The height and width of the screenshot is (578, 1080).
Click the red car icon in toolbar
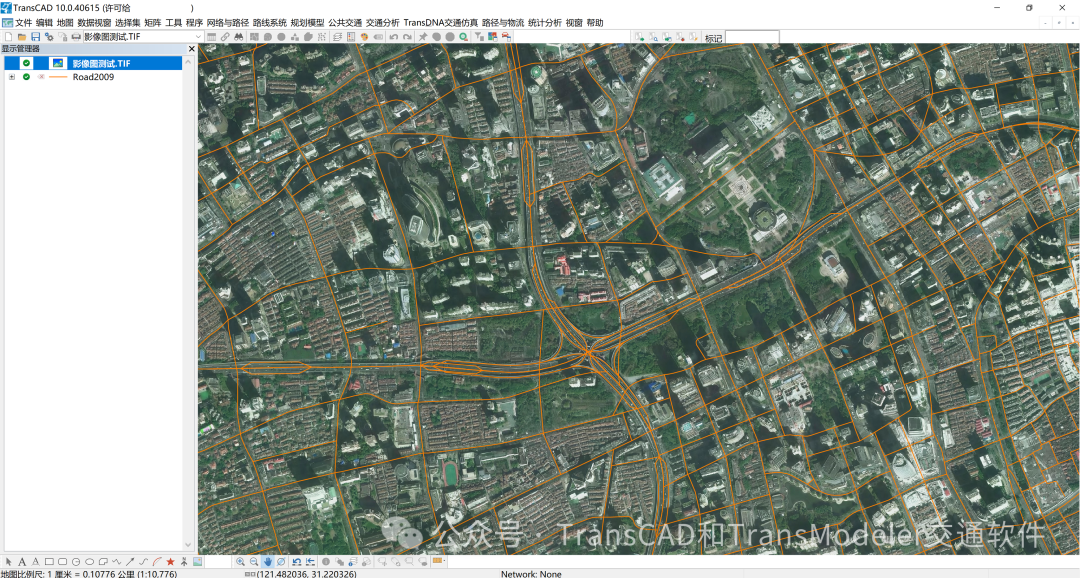506,37
